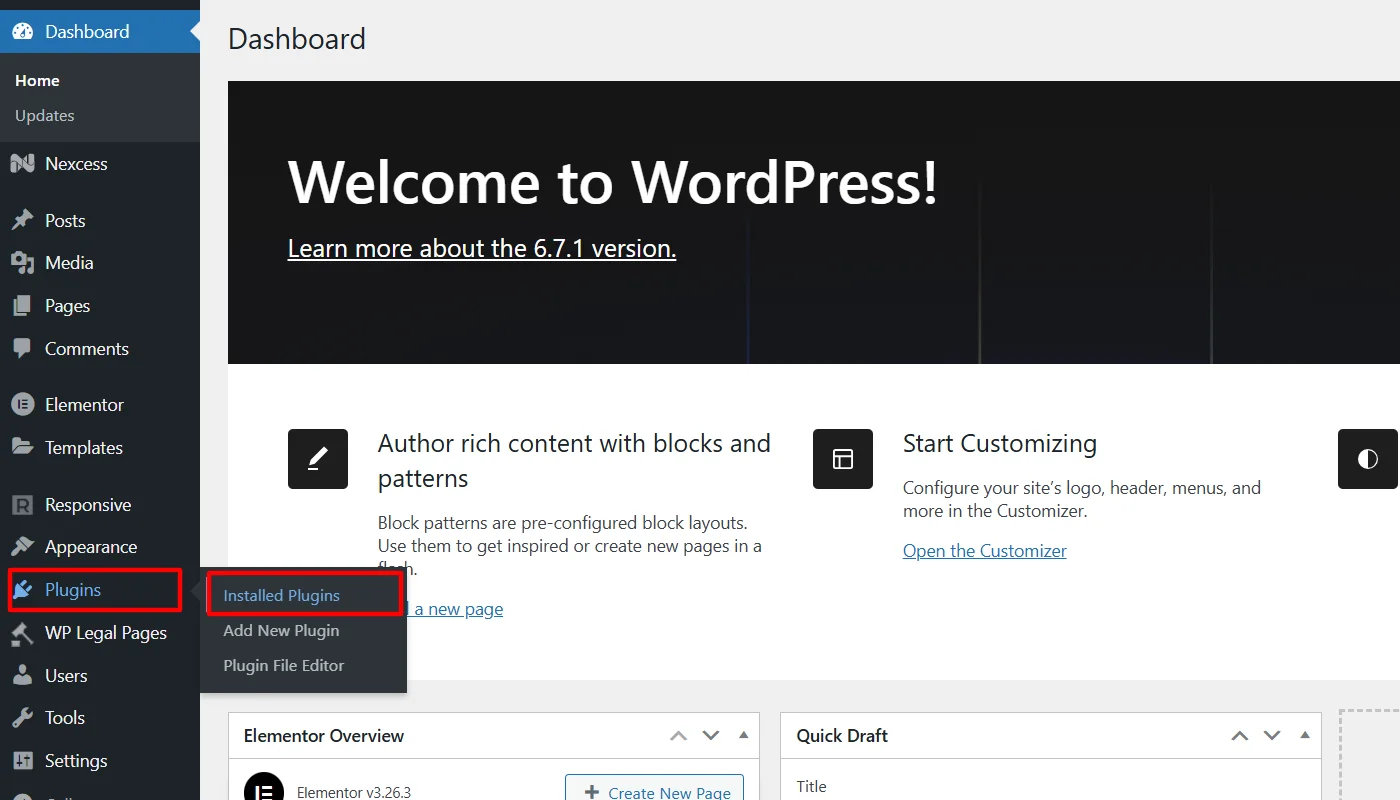Click the Templates folder icon

[x=22, y=447]
